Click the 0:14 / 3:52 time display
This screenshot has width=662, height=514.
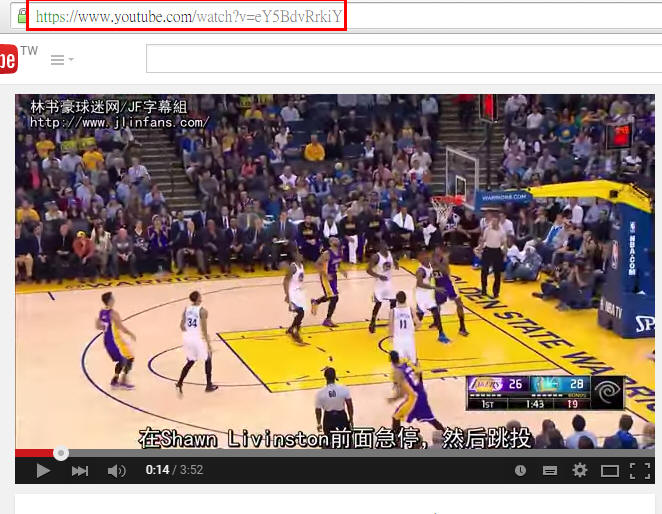[174, 470]
